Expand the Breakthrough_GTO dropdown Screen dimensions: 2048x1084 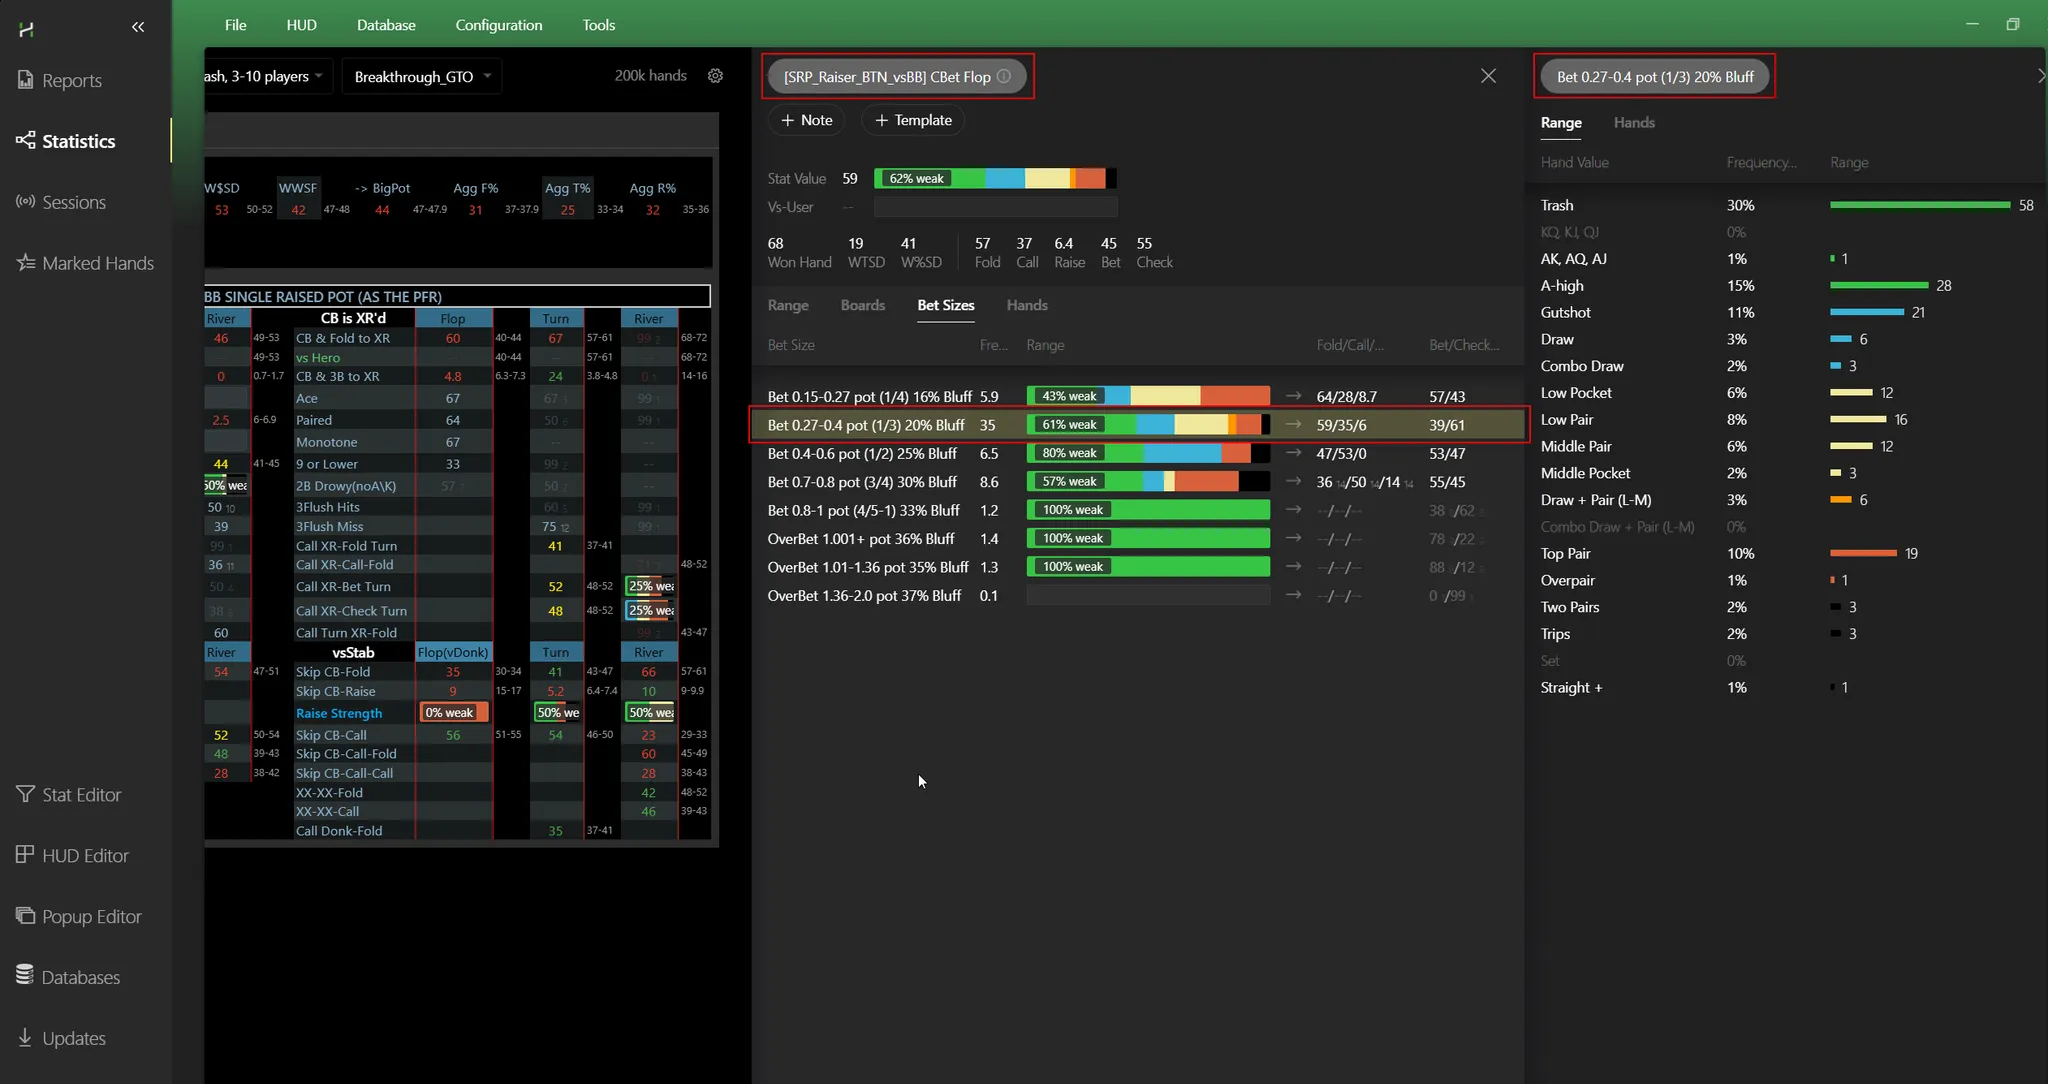click(422, 77)
